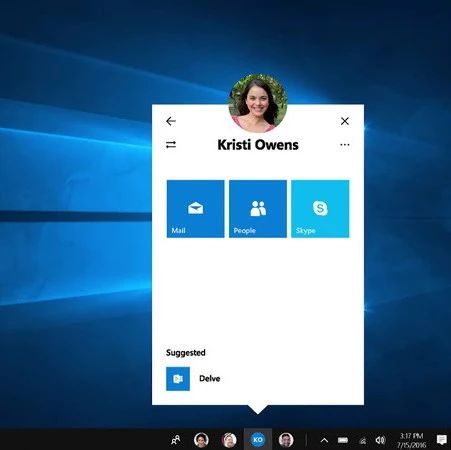Select the second pinned contact on taskbar

(x=229, y=440)
